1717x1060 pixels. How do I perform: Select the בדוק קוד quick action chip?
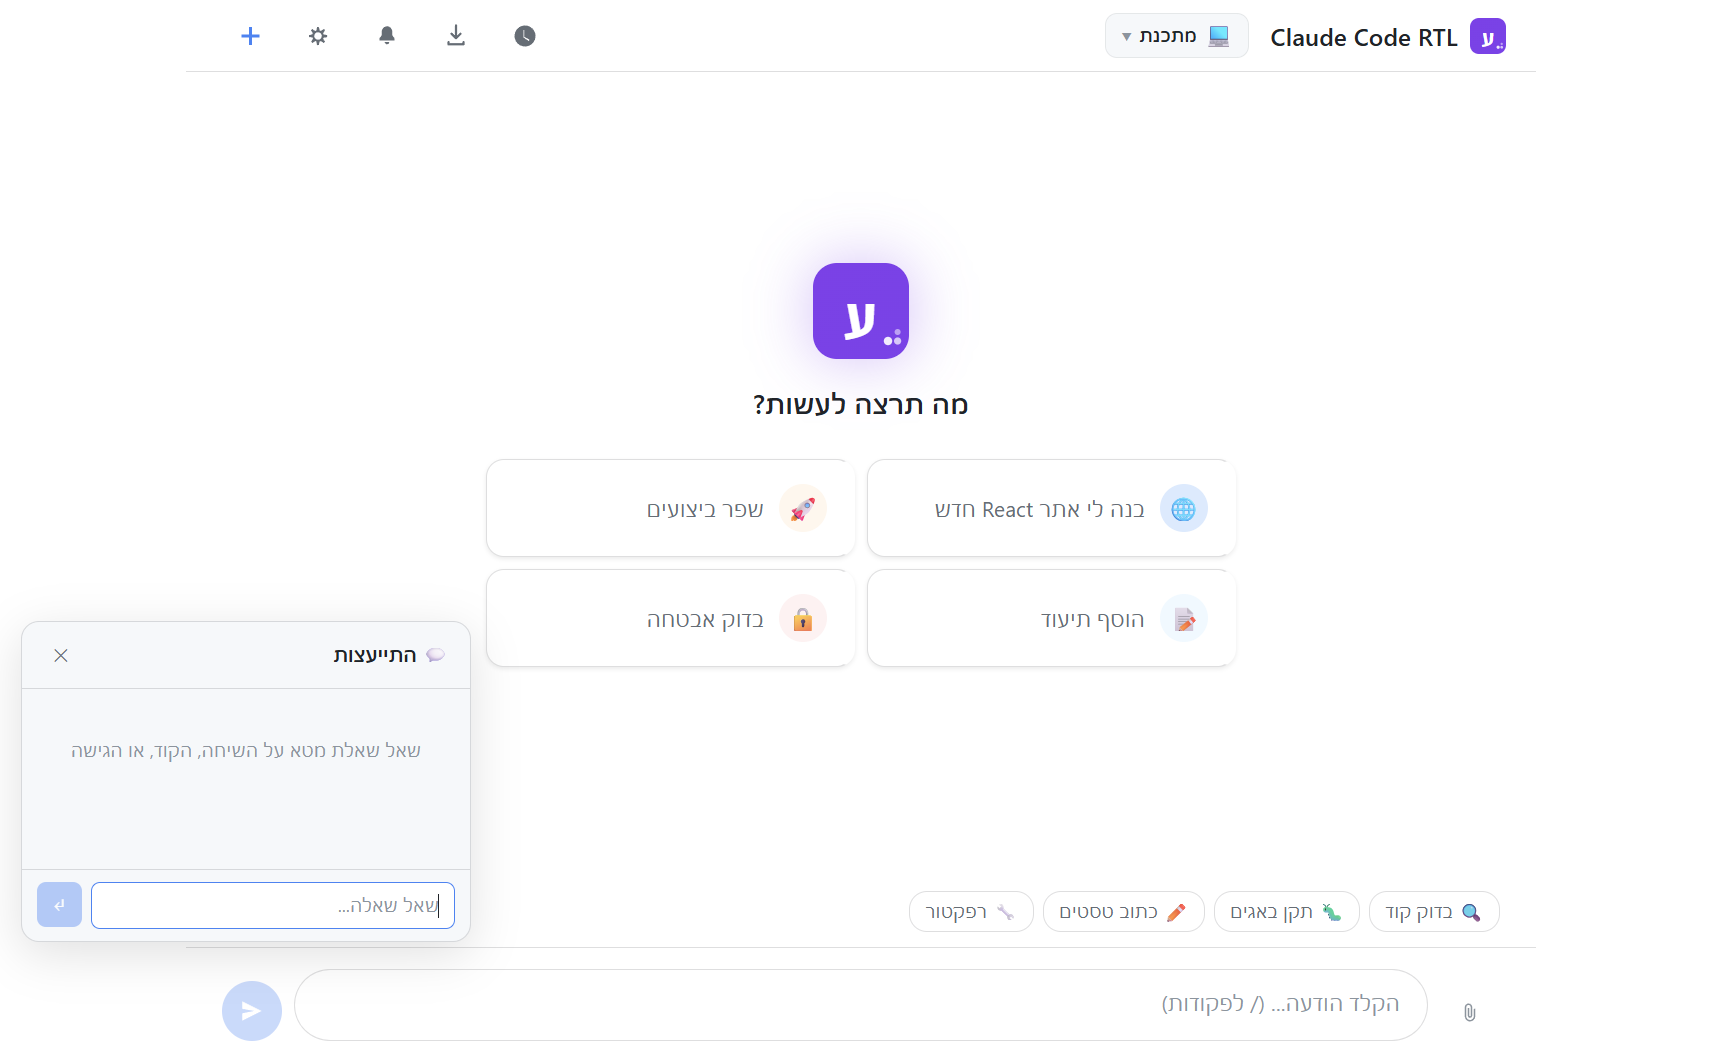(x=1434, y=912)
